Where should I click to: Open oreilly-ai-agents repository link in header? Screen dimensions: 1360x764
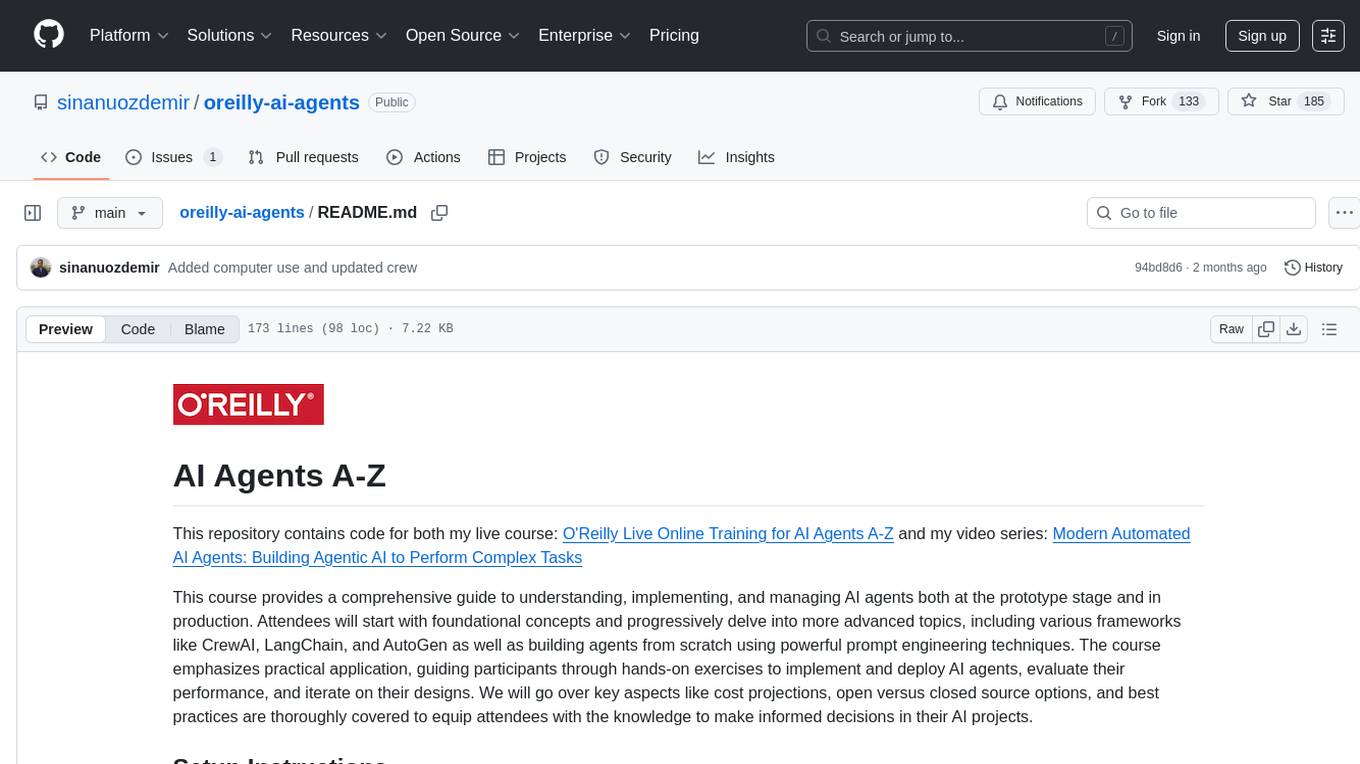282,102
